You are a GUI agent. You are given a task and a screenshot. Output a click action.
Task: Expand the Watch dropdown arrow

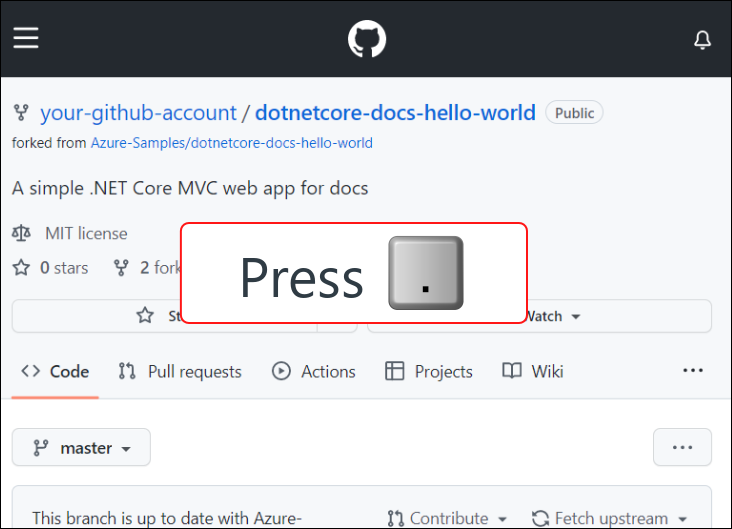tap(576, 317)
